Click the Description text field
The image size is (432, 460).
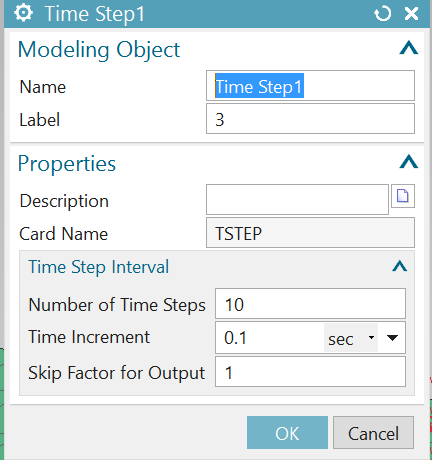(x=297, y=199)
